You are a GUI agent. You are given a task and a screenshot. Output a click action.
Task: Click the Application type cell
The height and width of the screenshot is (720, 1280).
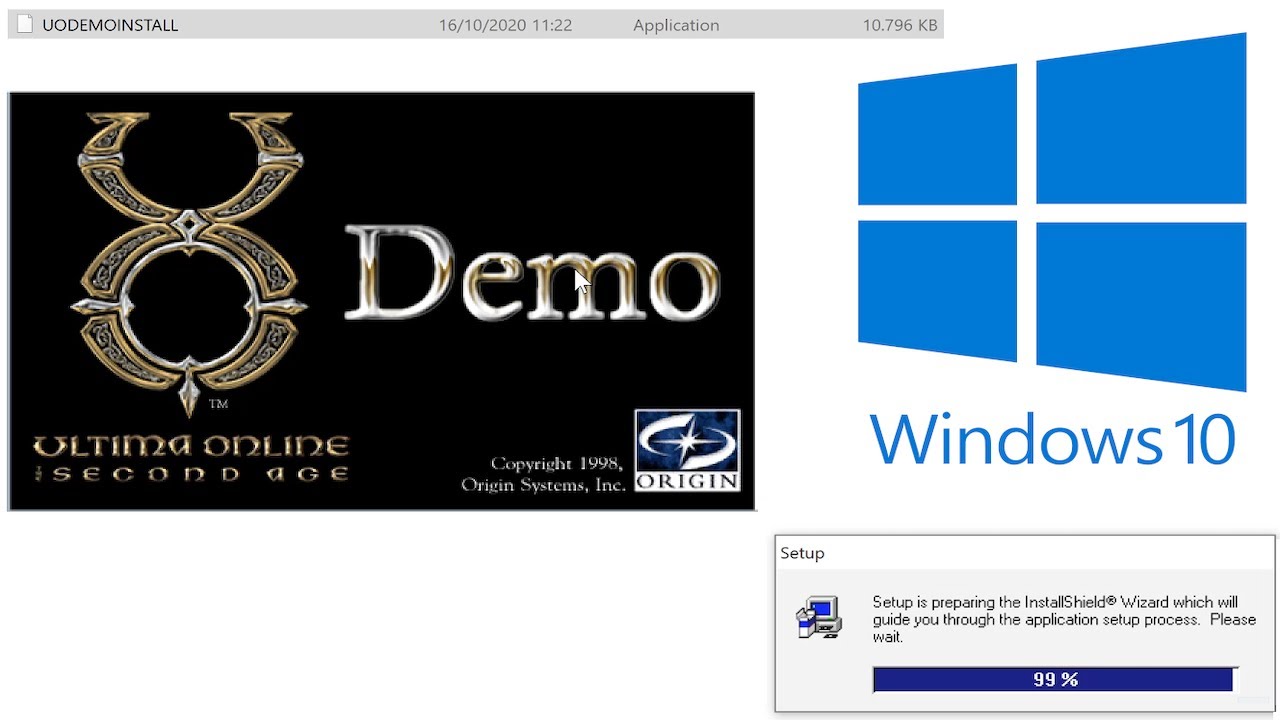click(x=676, y=25)
